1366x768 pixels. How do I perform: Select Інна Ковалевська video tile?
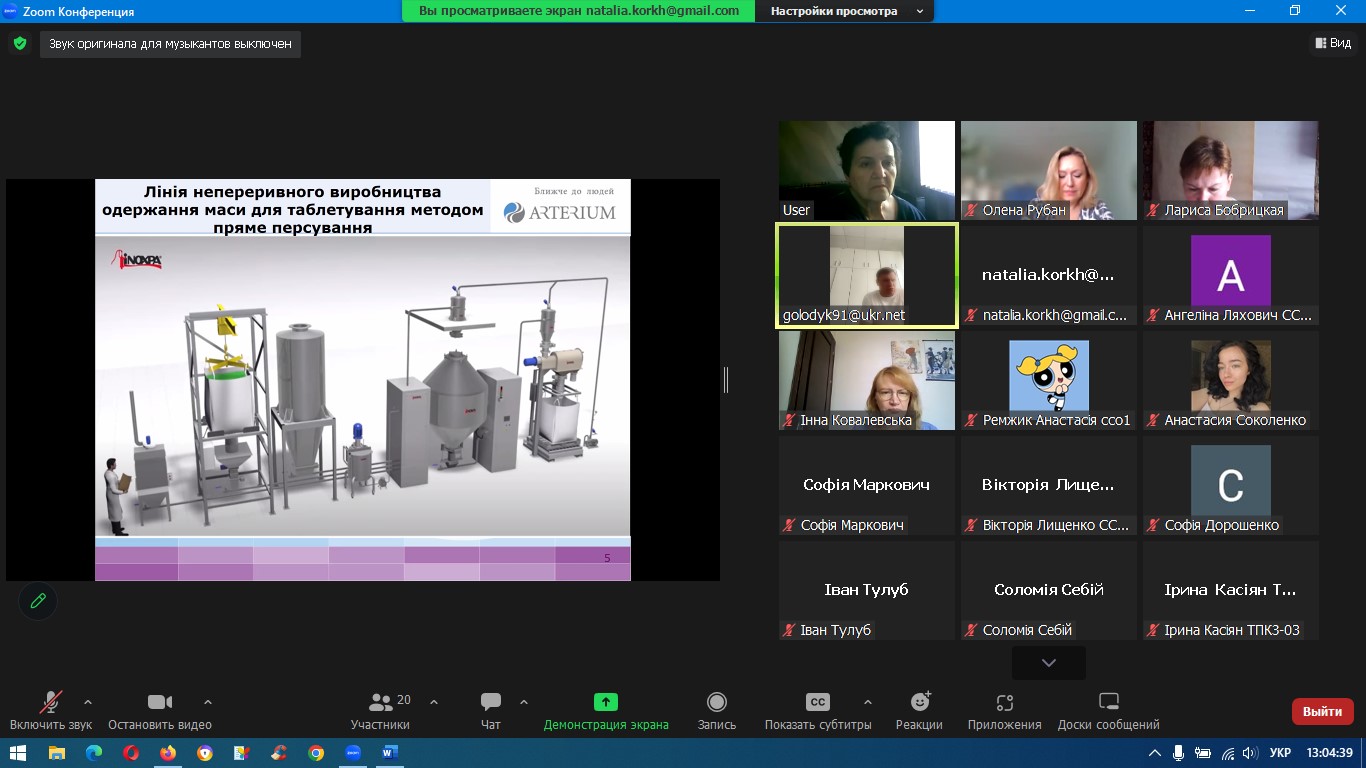tap(867, 380)
